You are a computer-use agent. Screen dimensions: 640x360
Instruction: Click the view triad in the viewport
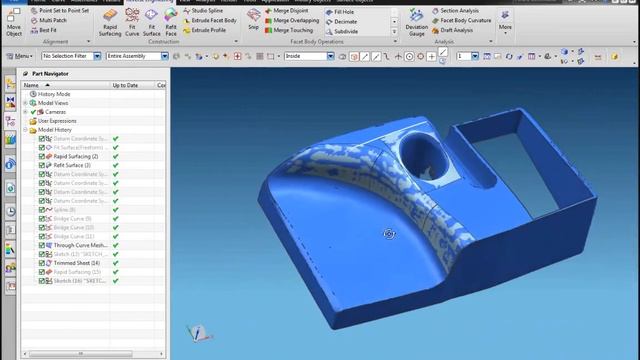pyautogui.click(x=199, y=333)
